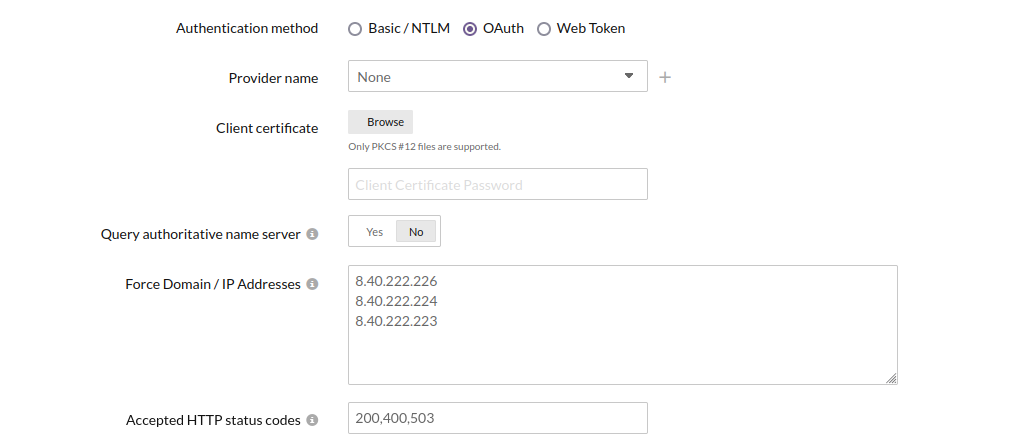Click info icon beside Force Domain / IP Addresses
The height and width of the screenshot is (440, 1021).
click(x=312, y=284)
